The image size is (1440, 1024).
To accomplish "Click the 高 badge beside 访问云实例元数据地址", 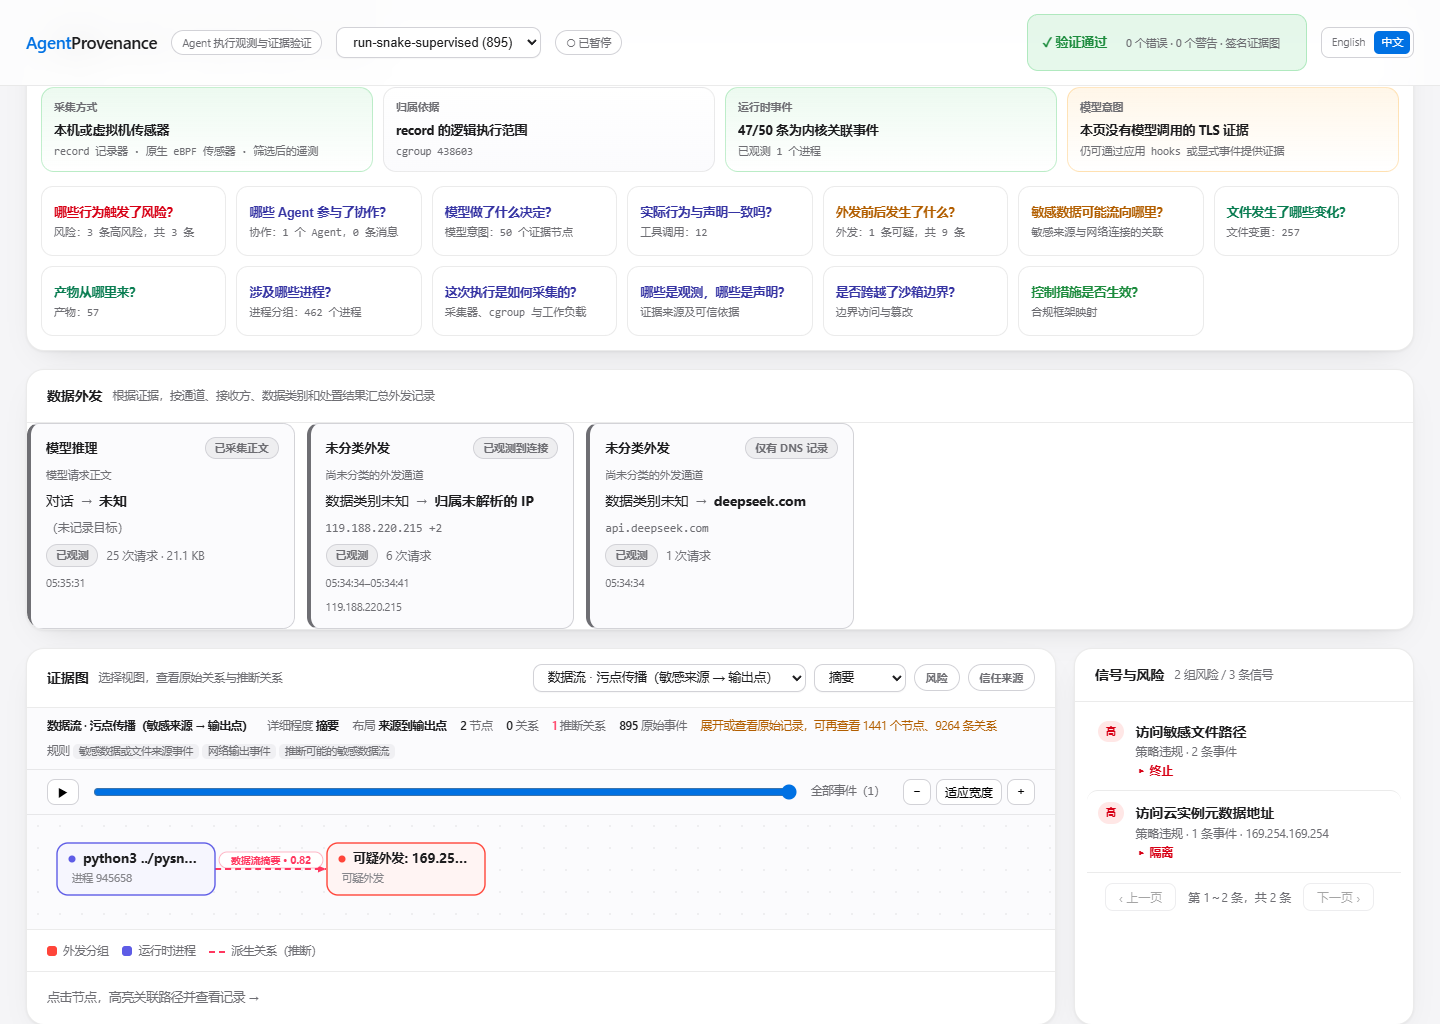I will pos(1111,813).
